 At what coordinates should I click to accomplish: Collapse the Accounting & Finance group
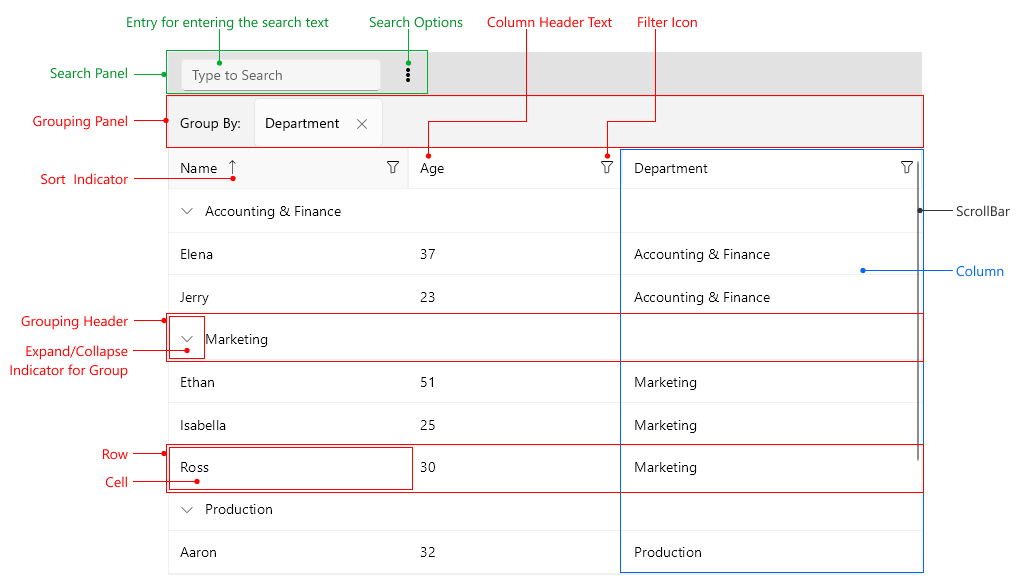(187, 211)
